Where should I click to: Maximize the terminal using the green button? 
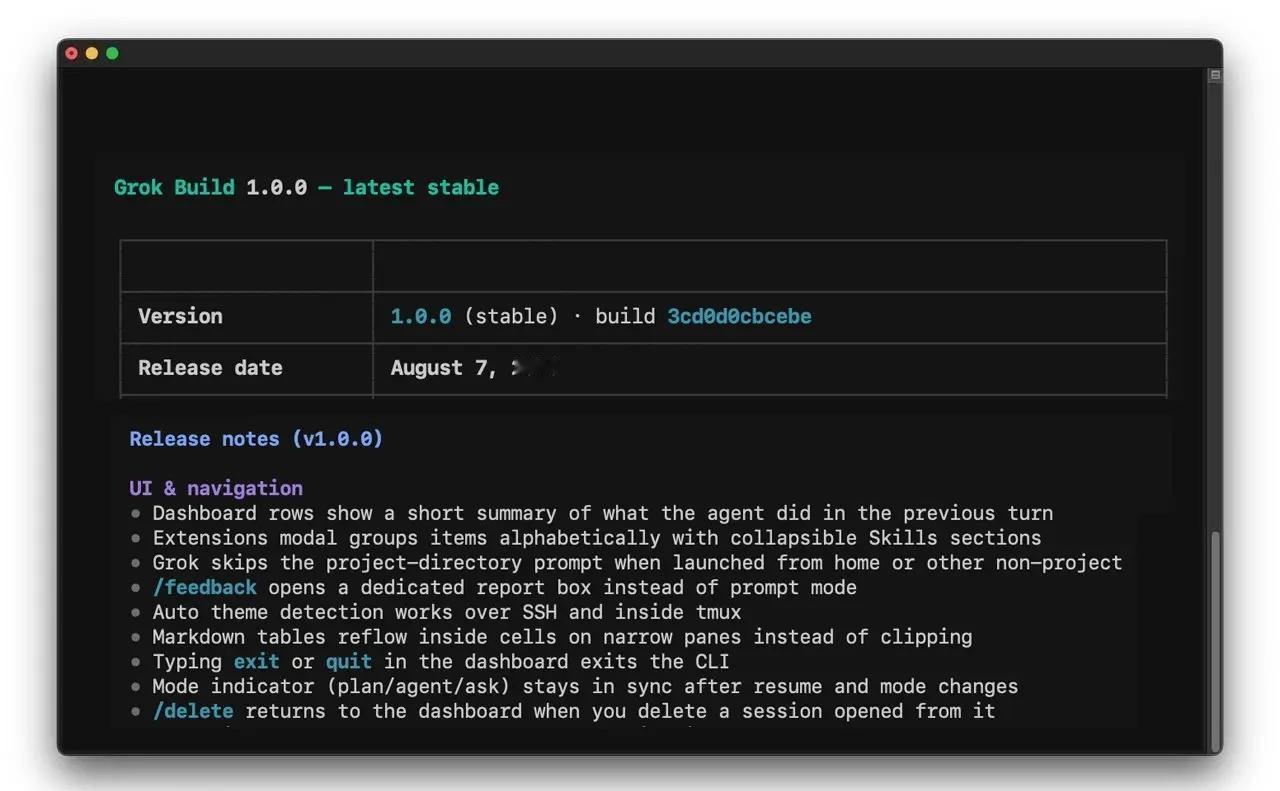click(x=112, y=53)
